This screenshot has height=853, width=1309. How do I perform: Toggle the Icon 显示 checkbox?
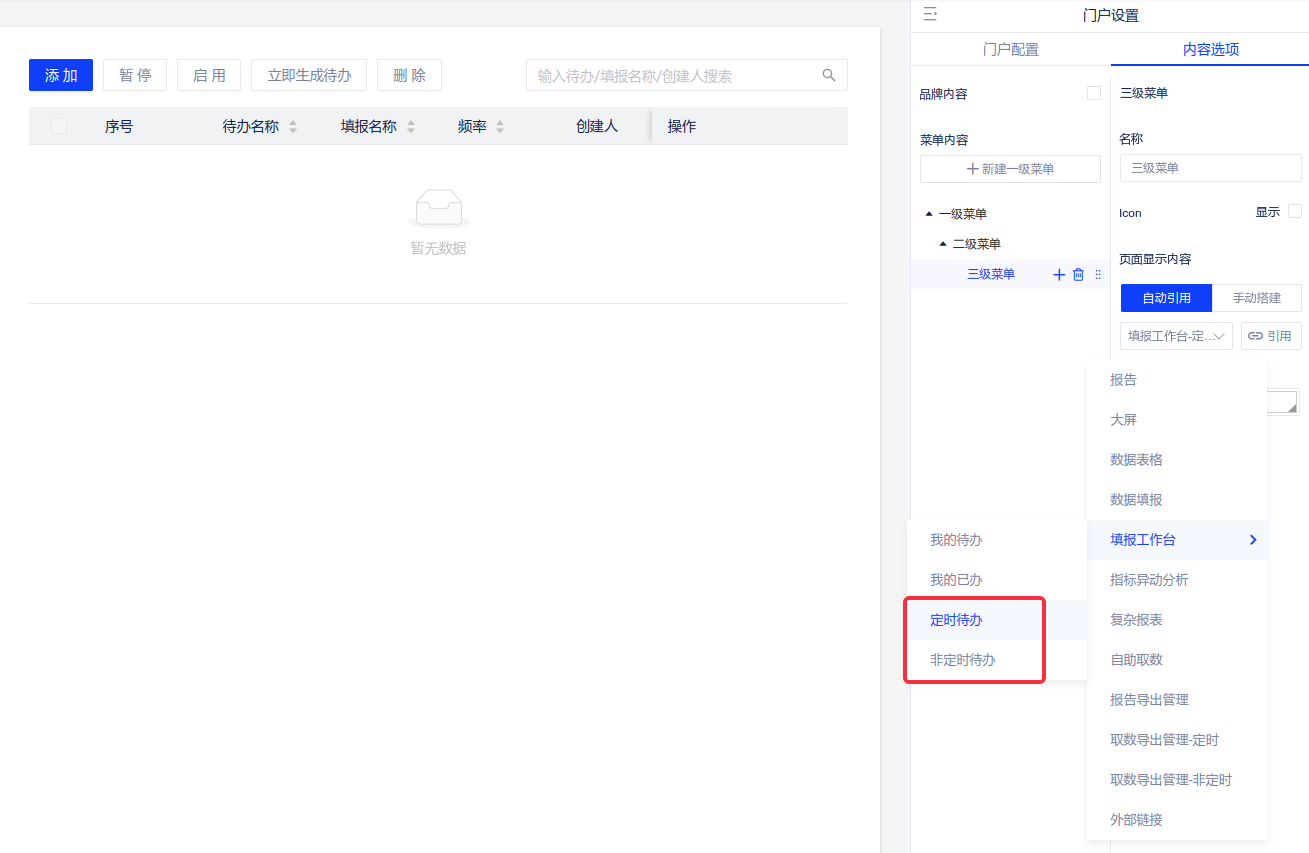1295,211
